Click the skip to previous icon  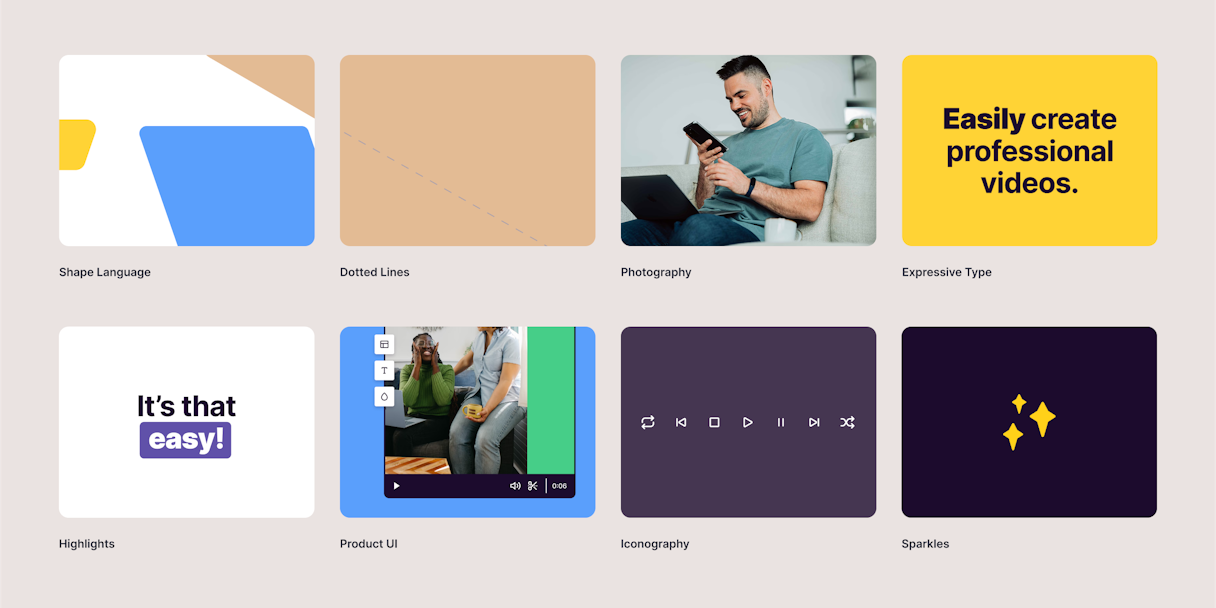click(x=681, y=422)
